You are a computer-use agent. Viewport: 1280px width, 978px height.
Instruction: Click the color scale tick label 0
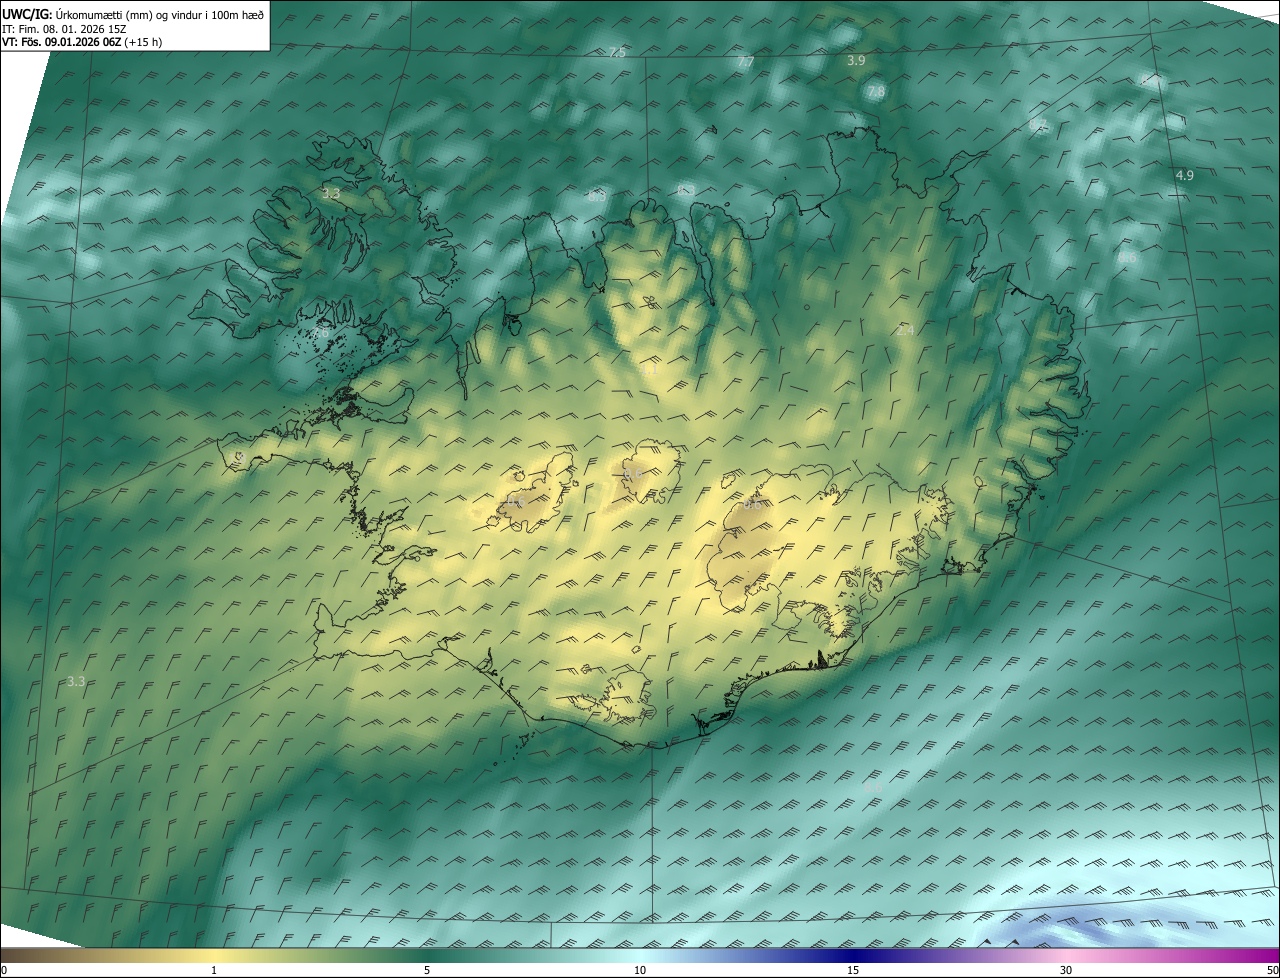tap(4, 971)
